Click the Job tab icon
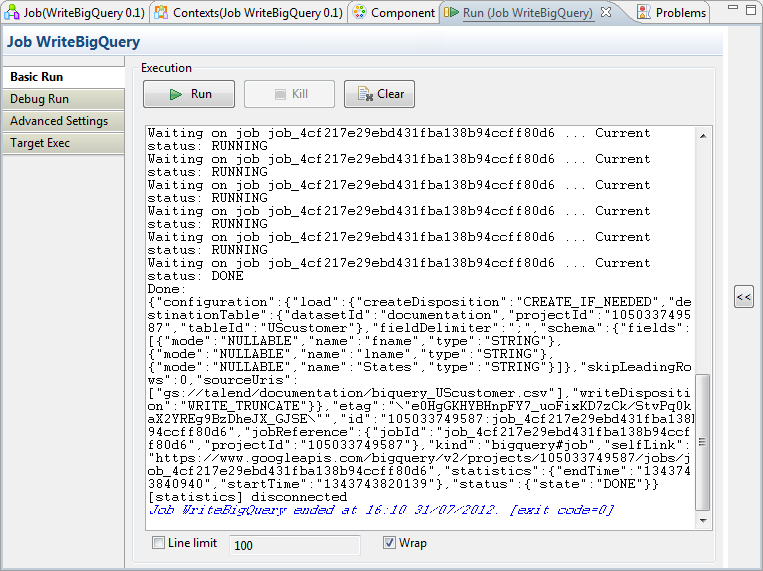Screen dimensions: 763x571 click(x=12, y=12)
